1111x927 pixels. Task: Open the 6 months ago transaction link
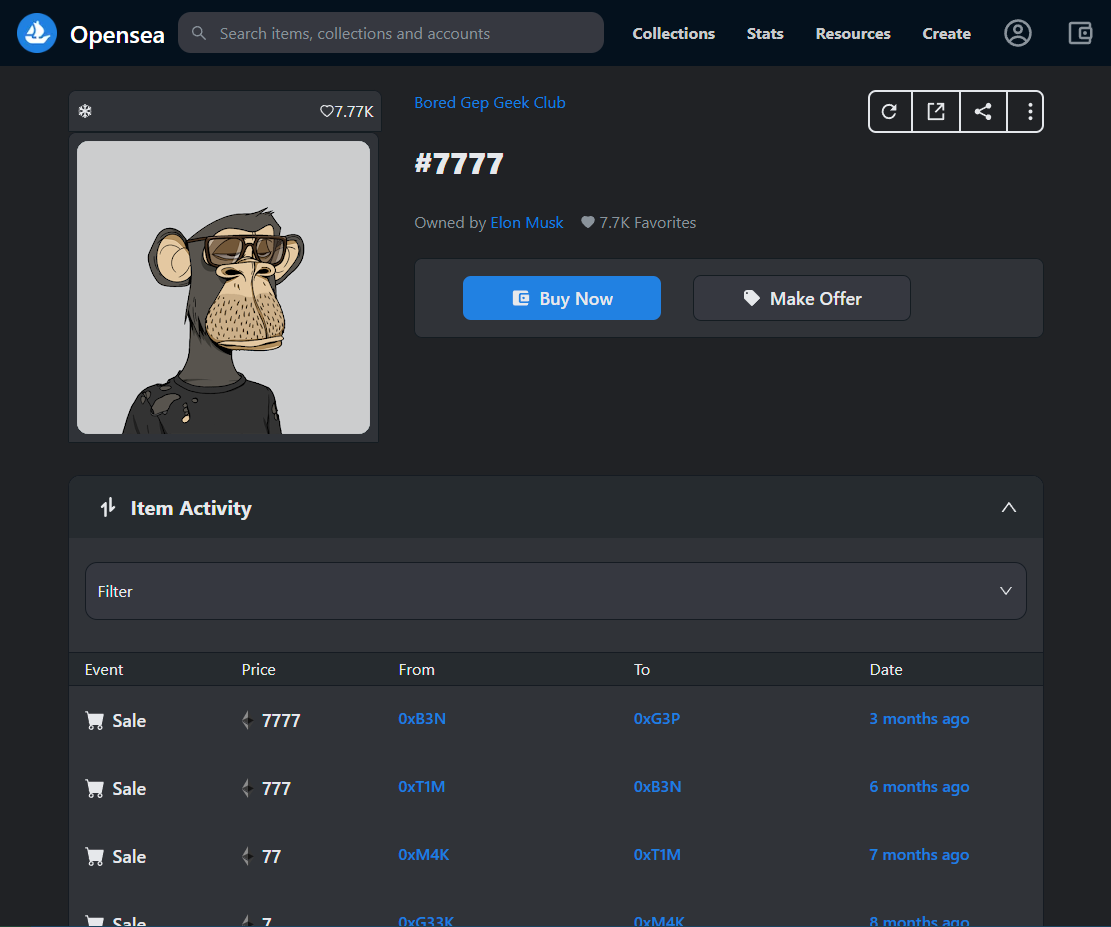[x=919, y=787]
